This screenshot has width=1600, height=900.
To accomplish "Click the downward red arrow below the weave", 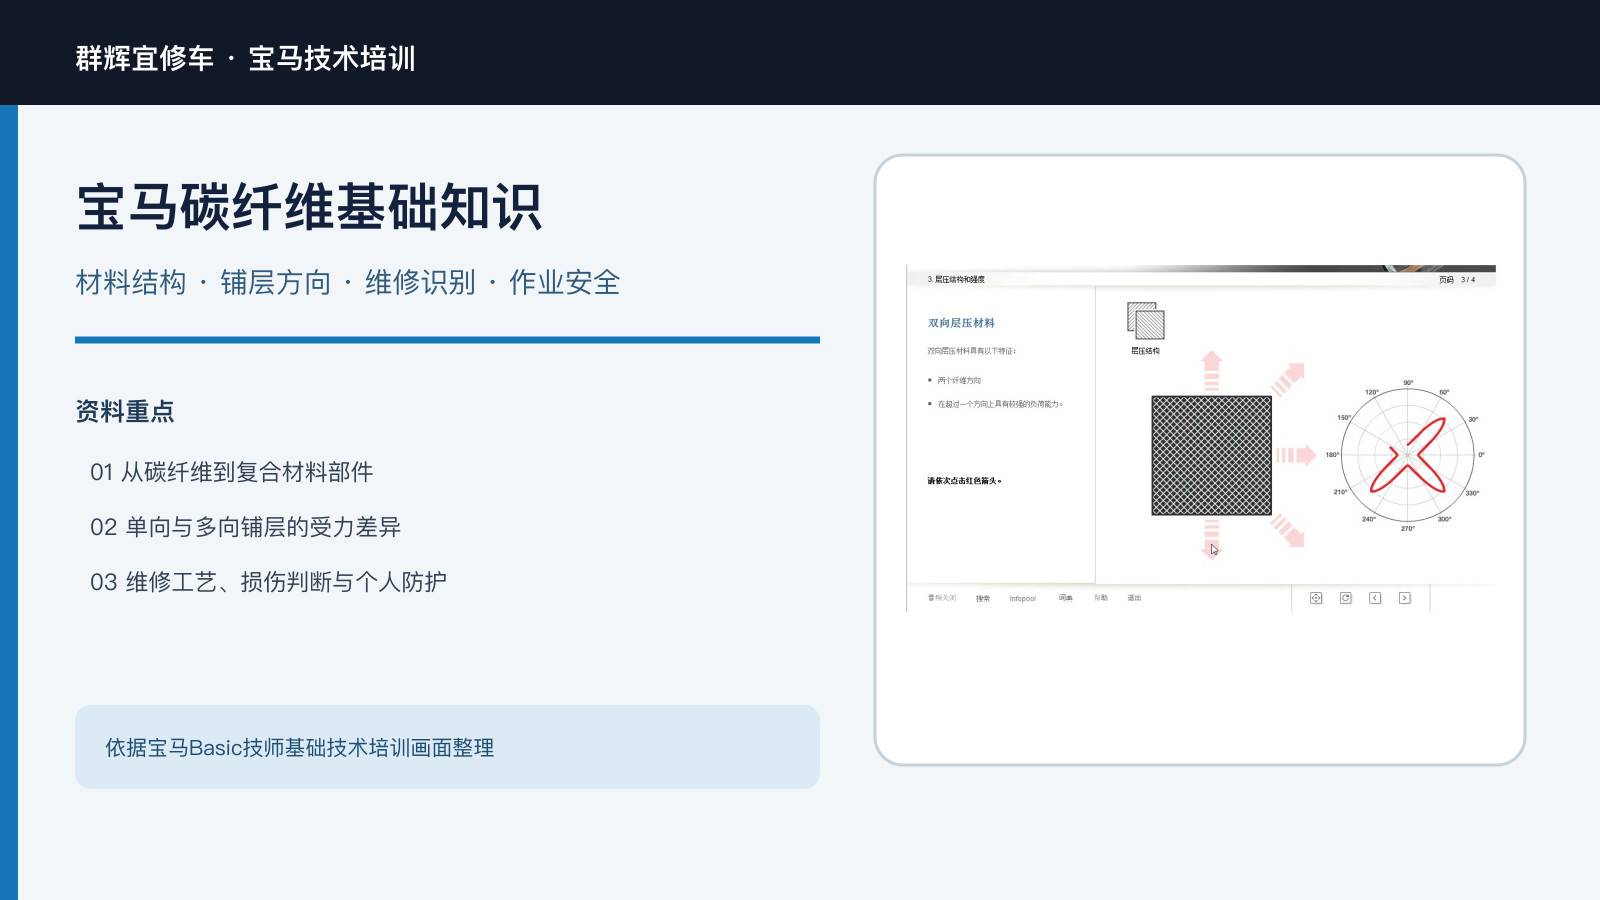I will point(1212,539).
